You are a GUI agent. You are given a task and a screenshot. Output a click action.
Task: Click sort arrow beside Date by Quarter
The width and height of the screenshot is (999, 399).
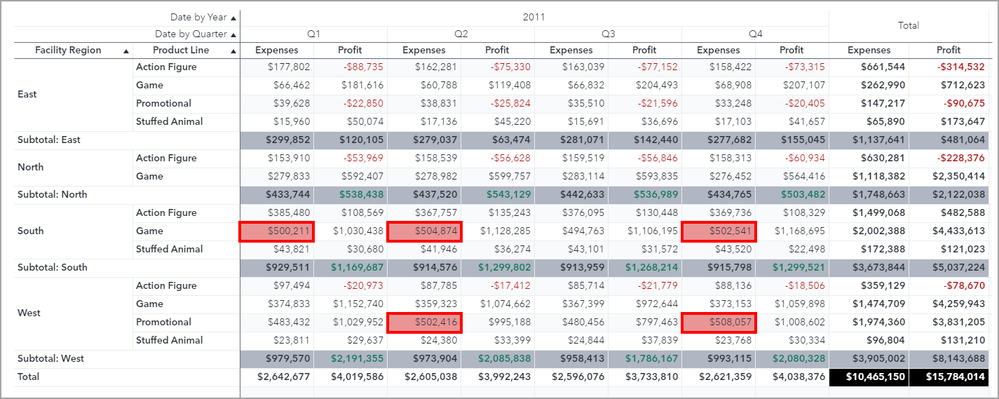pos(233,34)
